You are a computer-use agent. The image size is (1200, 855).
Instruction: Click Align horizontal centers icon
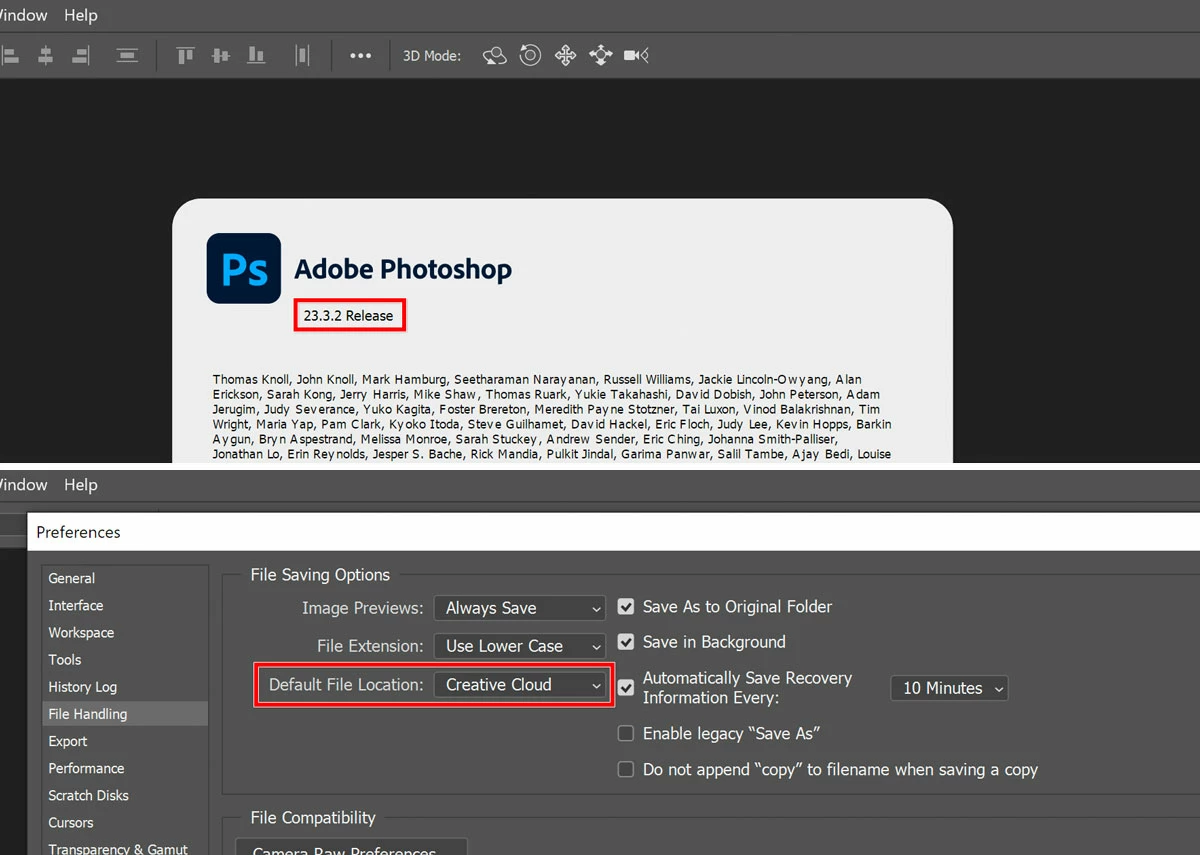45,56
